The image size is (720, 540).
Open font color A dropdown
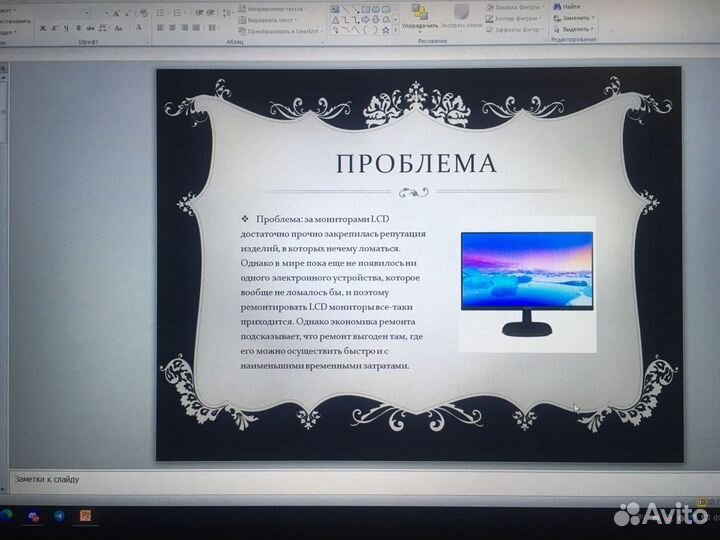[x=141, y=27]
